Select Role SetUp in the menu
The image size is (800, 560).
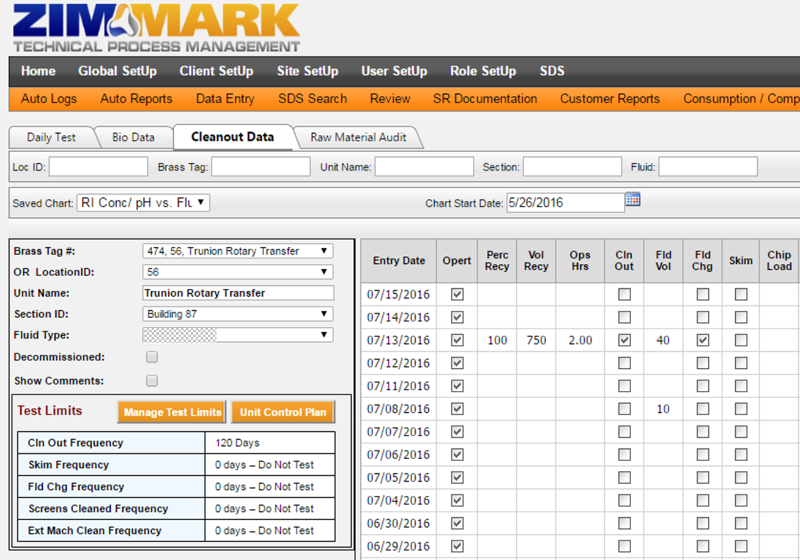pos(483,71)
